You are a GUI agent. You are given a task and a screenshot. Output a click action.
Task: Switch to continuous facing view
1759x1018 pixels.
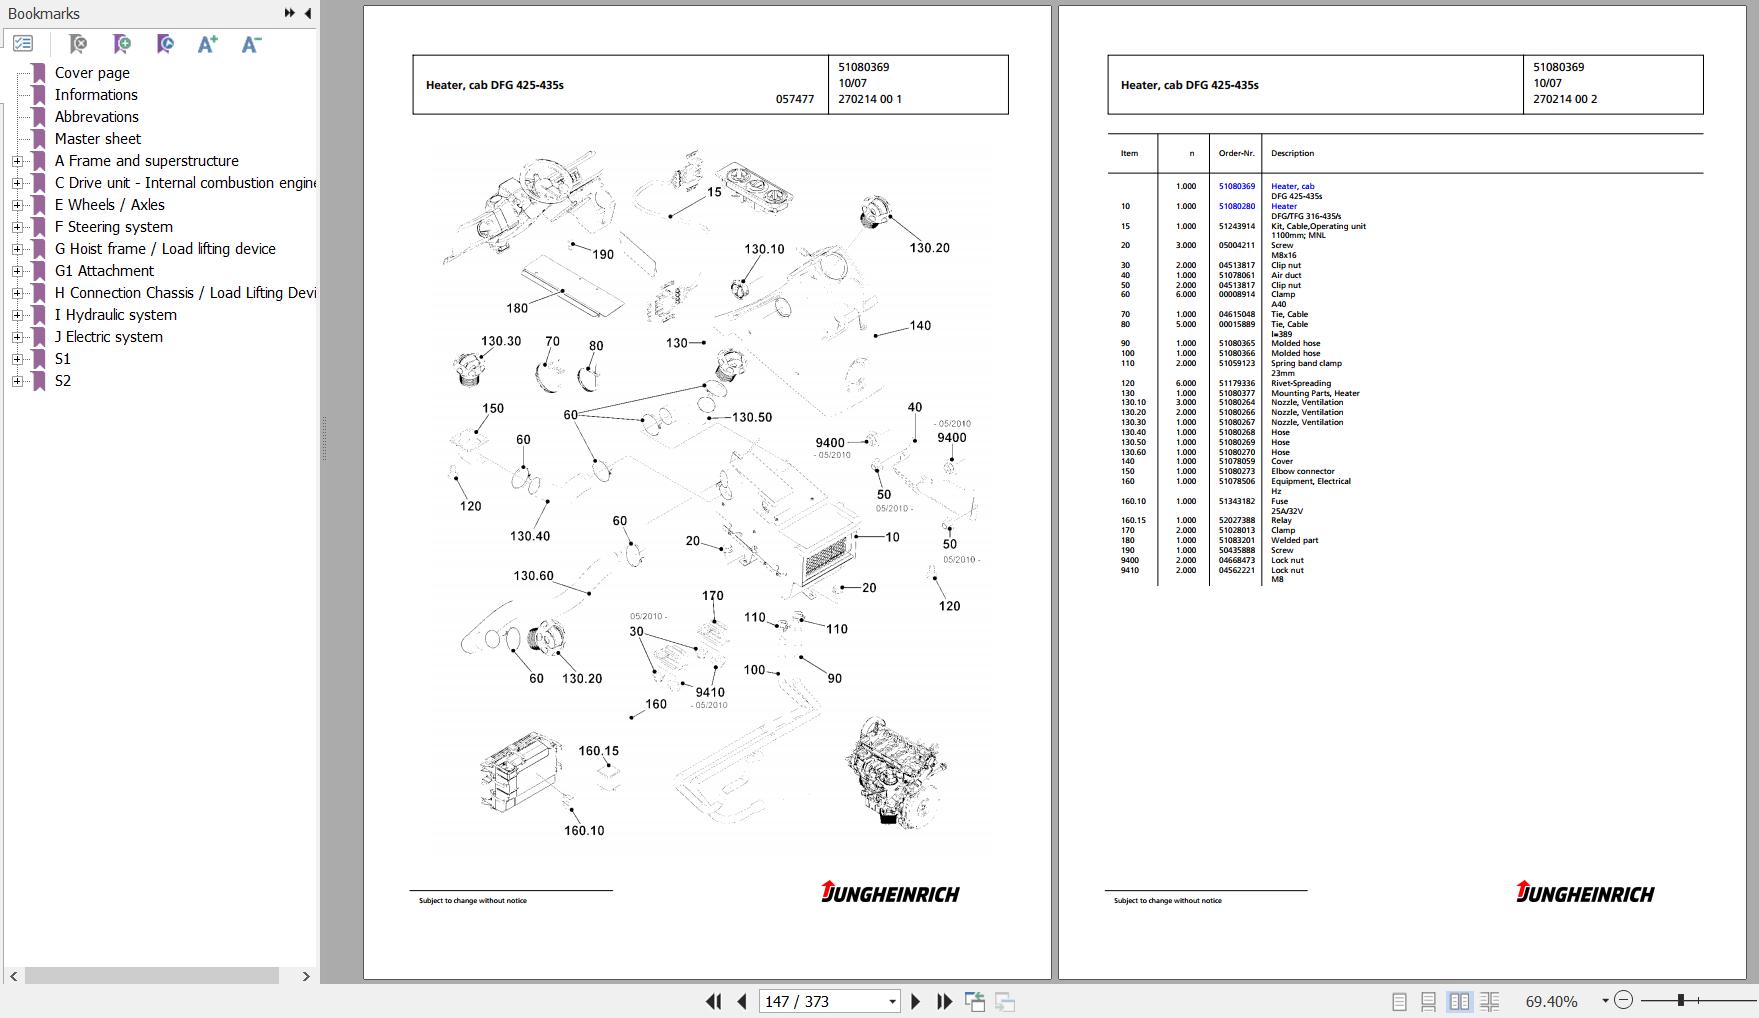[x=1490, y=1001]
